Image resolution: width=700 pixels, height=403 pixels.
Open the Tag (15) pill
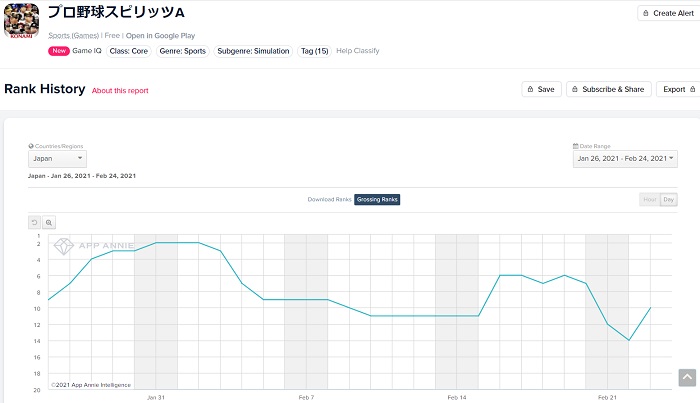[314, 51]
